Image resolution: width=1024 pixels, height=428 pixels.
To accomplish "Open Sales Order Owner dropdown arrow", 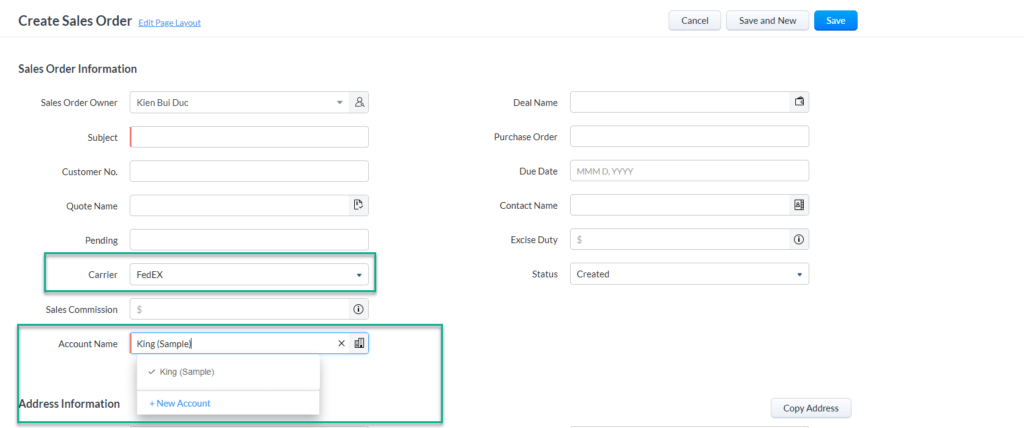I will pos(340,103).
